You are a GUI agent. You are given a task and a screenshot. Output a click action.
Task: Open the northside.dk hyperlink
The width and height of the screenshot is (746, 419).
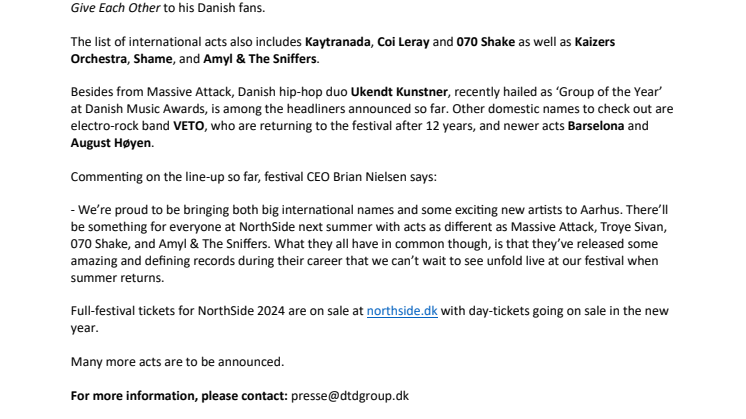point(402,311)
